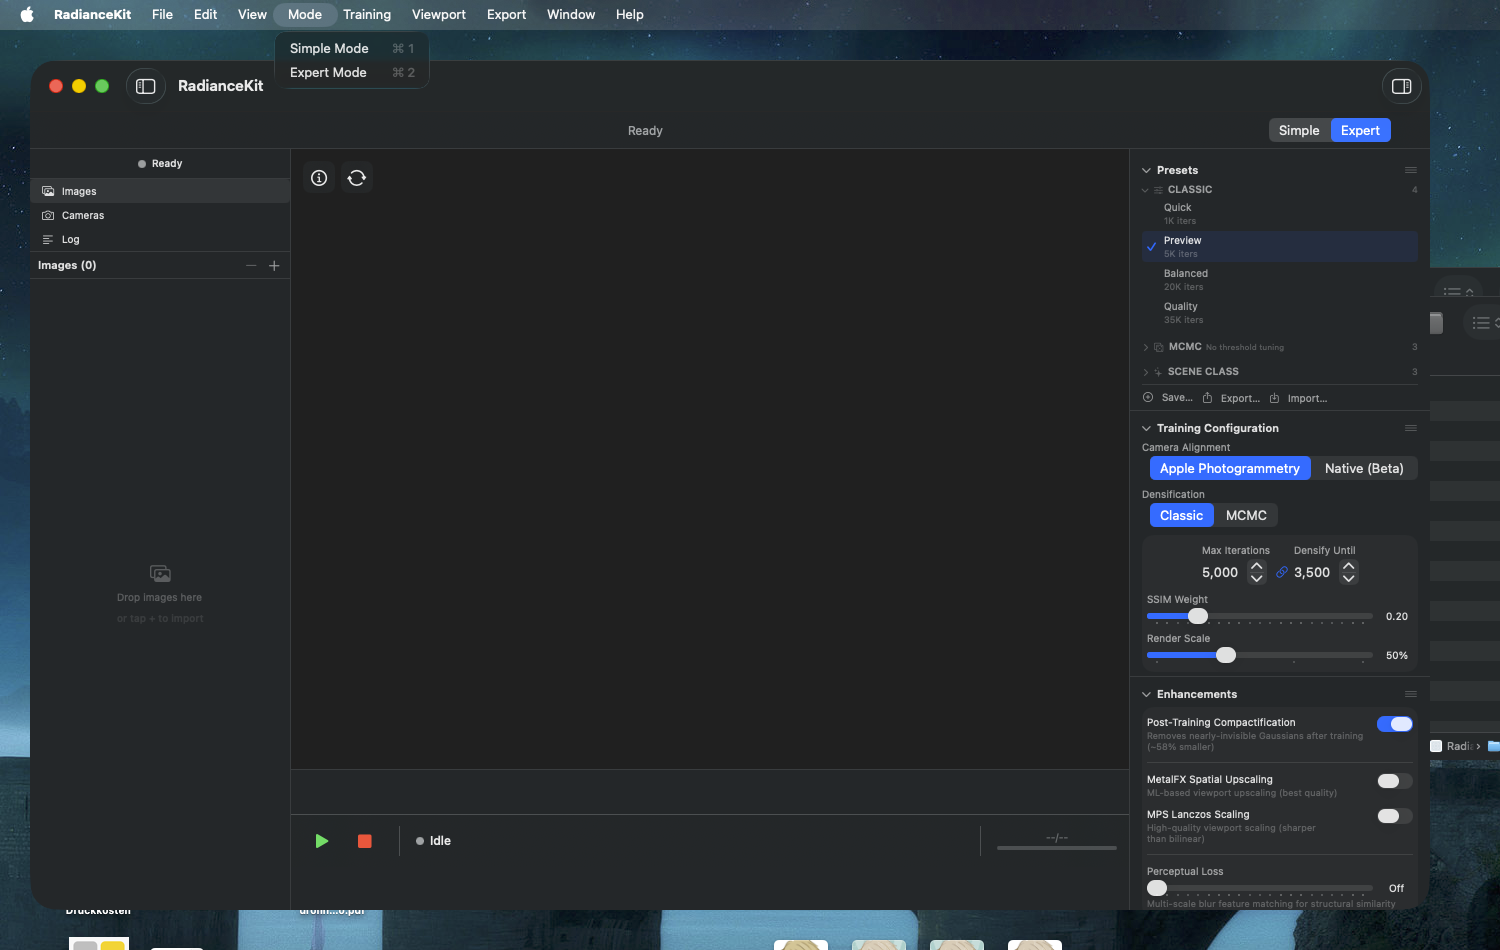Viewport: 1500px width, 950px height.
Task: Open the Viewport menu
Action: (439, 14)
